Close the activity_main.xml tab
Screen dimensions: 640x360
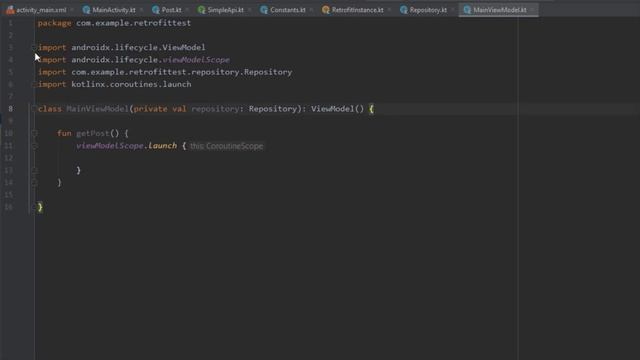[72, 10]
